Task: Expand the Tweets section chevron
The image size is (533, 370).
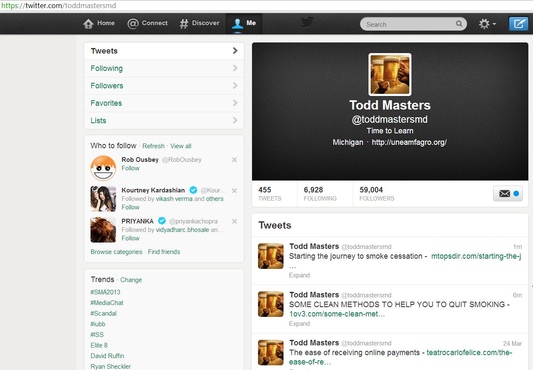Action: pos(235,51)
